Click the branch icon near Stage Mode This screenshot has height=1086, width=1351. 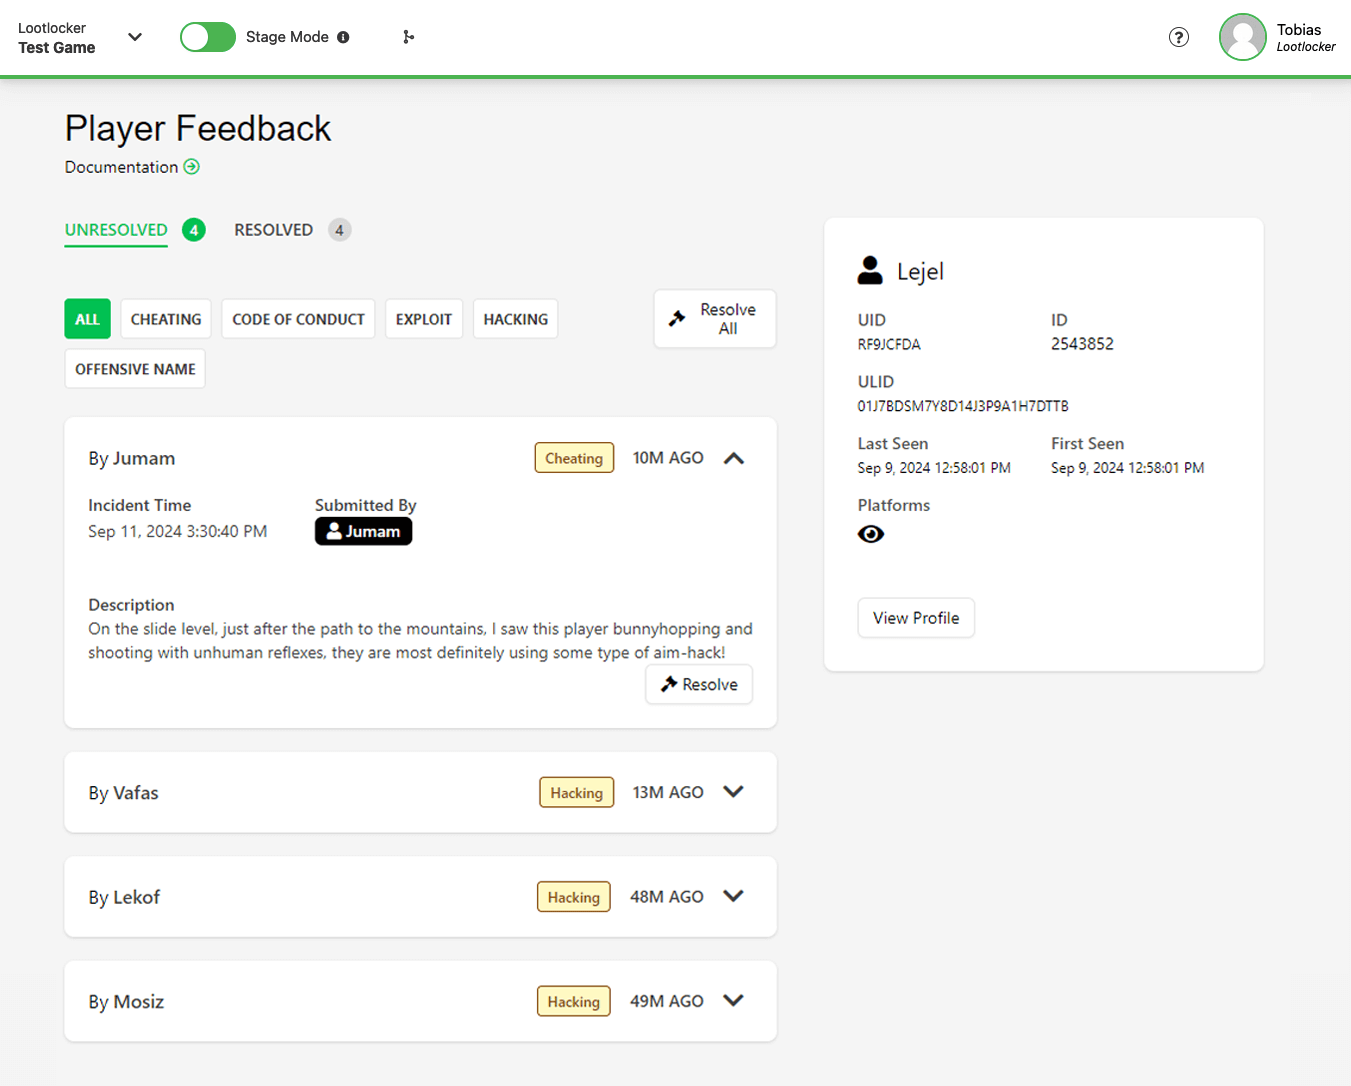click(408, 37)
